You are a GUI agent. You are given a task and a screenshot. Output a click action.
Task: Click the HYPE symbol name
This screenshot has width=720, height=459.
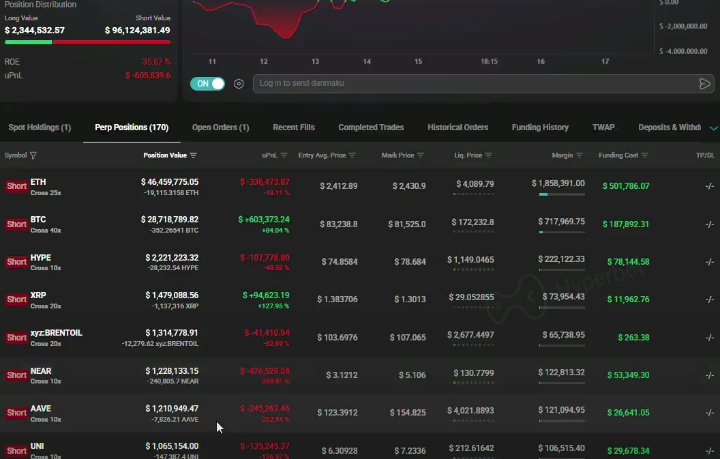[41, 257]
